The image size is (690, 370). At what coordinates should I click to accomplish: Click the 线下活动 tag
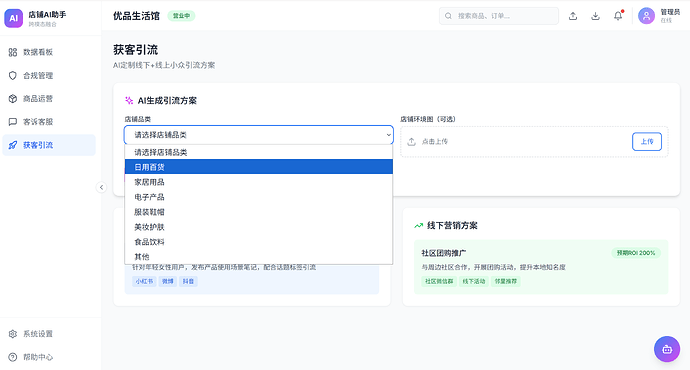point(474,281)
